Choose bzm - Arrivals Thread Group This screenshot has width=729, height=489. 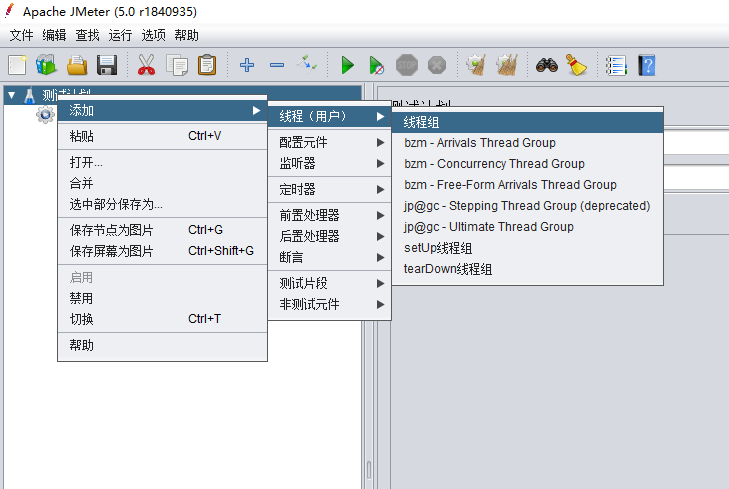tap(527, 143)
